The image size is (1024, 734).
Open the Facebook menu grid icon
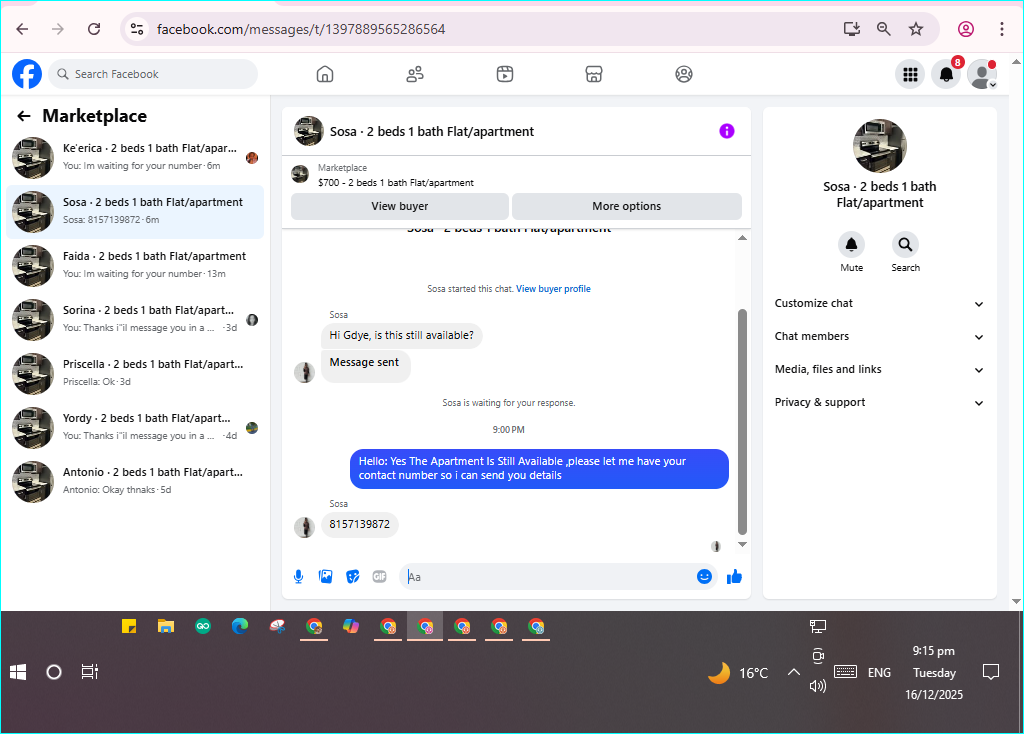click(910, 74)
